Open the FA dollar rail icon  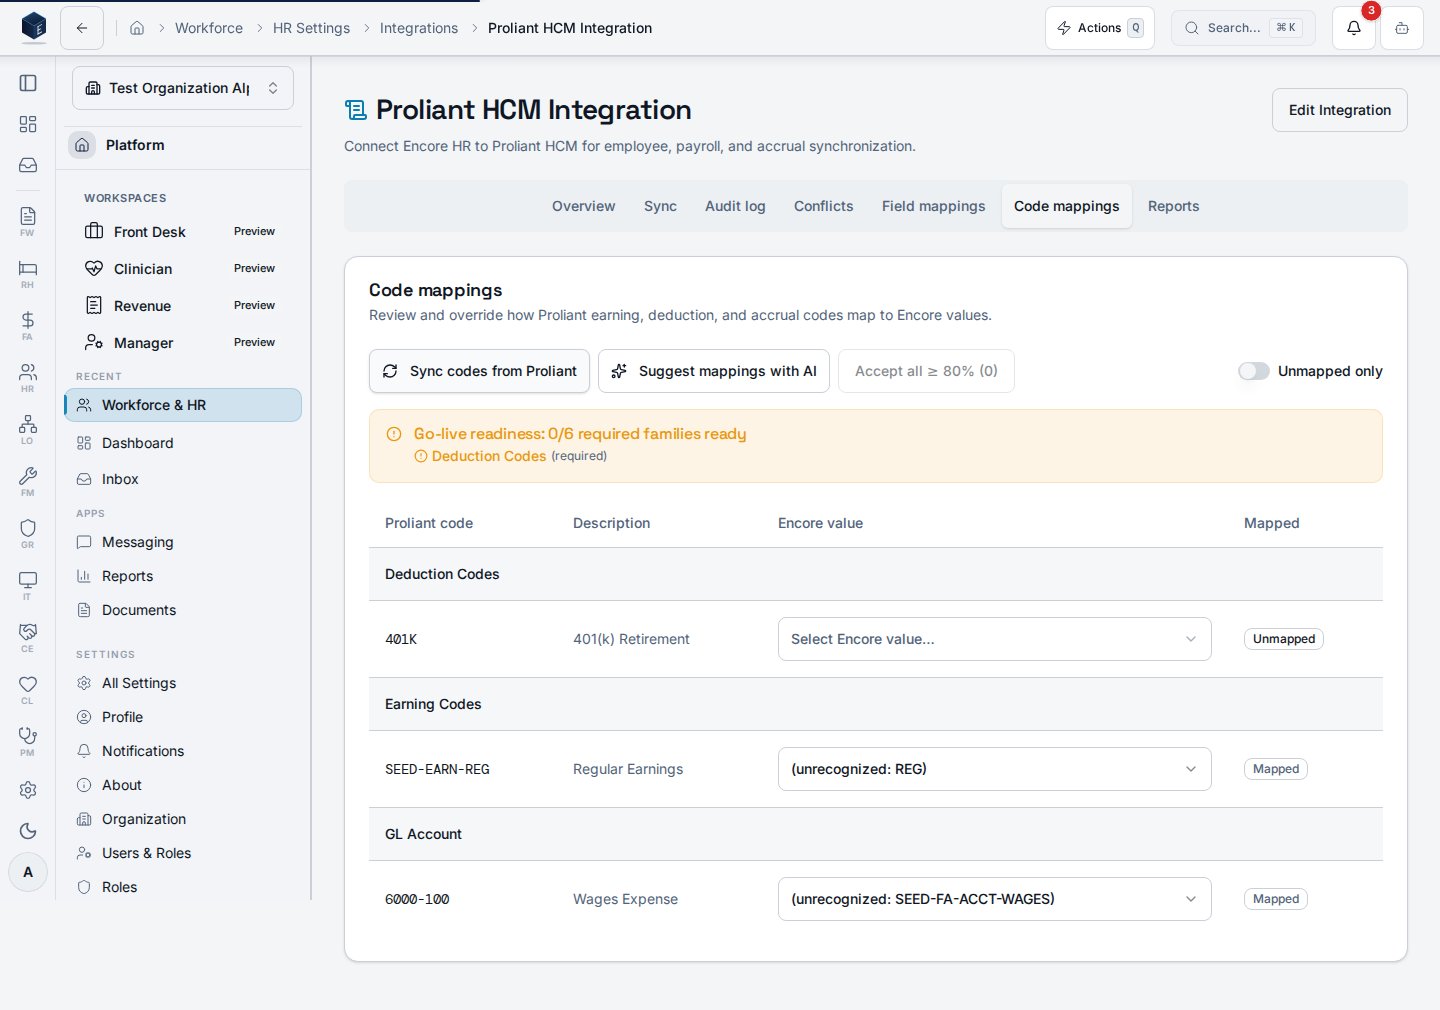[x=28, y=325]
